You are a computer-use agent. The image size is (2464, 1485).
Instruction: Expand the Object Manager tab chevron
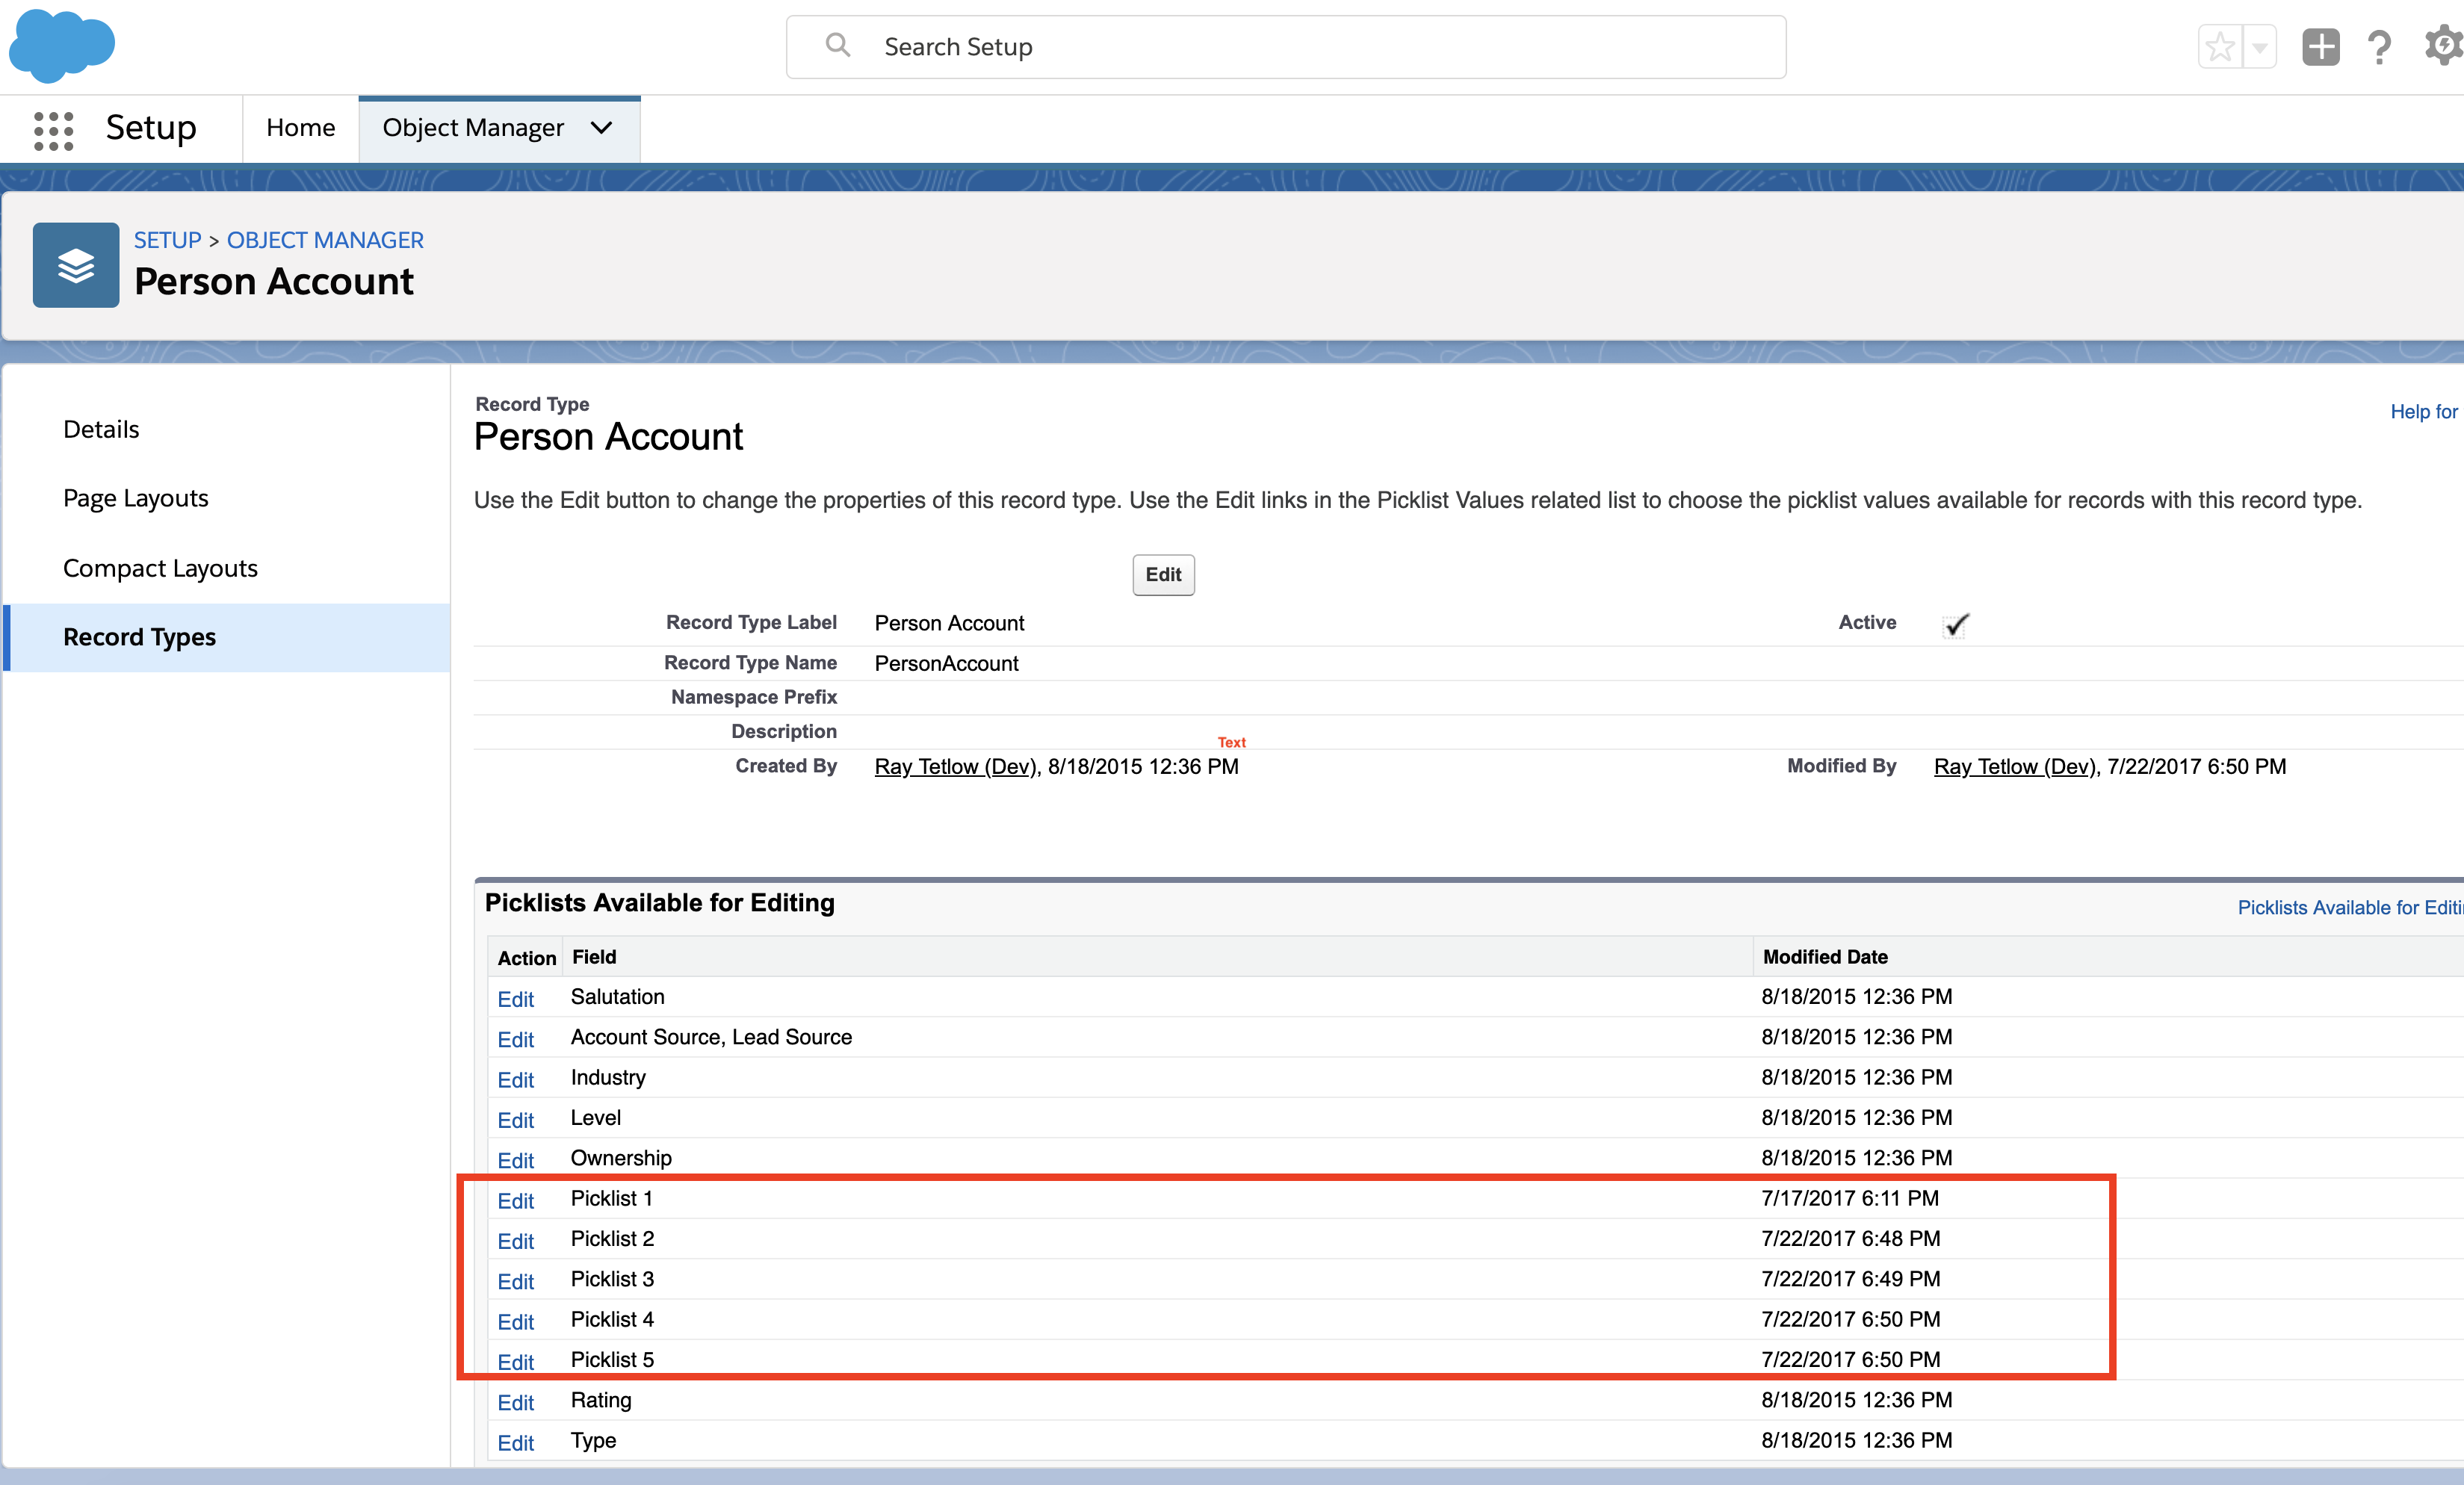[601, 128]
